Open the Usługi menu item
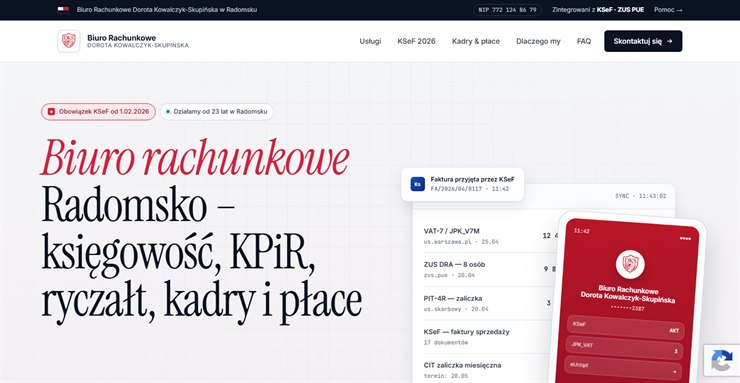 [370, 41]
